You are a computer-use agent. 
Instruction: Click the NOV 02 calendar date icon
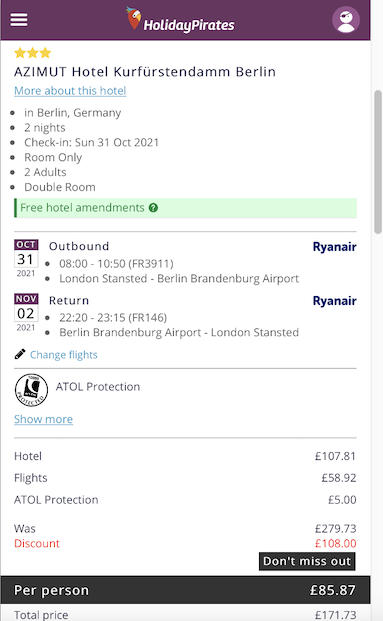[26, 312]
